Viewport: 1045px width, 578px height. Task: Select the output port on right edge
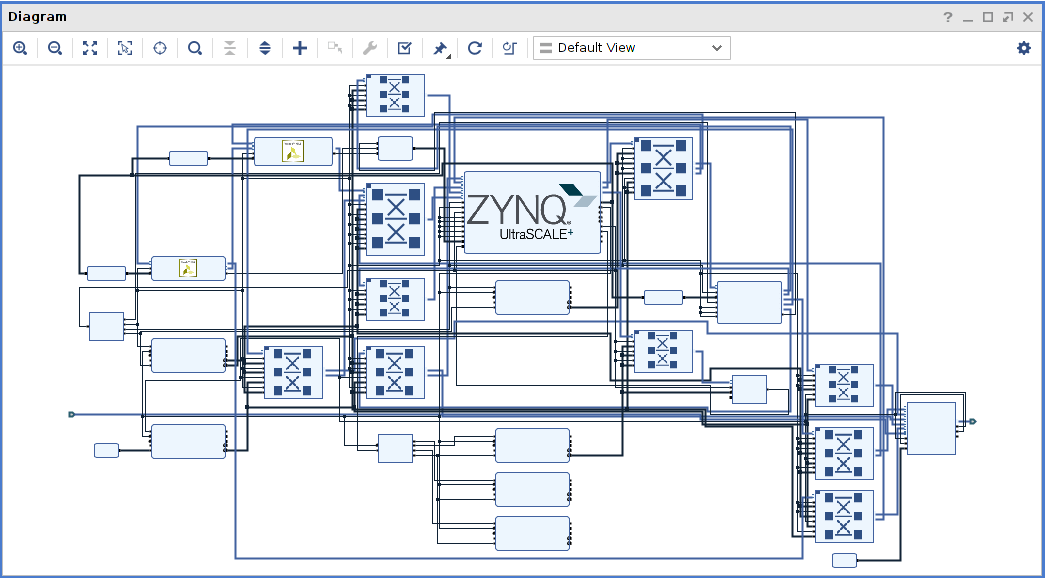click(x=973, y=421)
